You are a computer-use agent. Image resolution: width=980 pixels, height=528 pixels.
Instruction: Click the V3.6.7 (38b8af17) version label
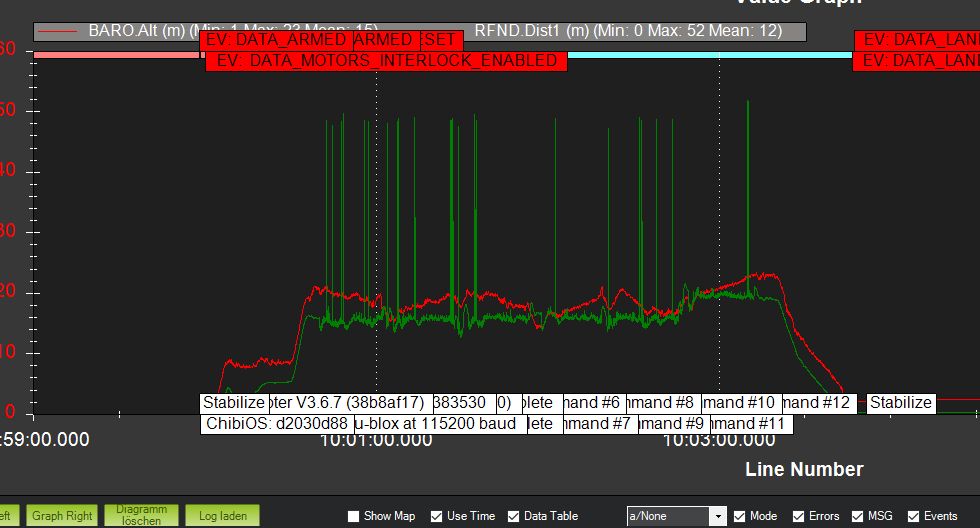tap(350, 403)
